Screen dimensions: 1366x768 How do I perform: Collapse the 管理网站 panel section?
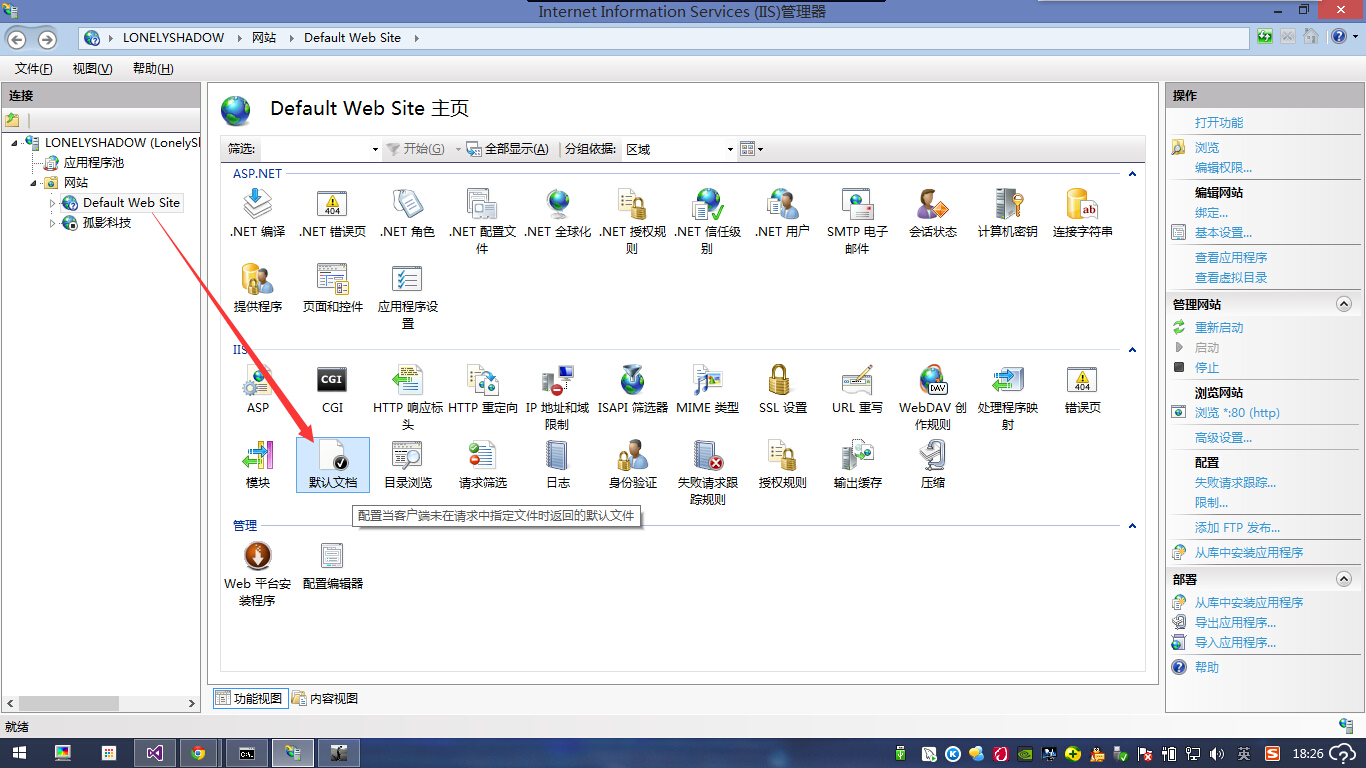[x=1344, y=304]
